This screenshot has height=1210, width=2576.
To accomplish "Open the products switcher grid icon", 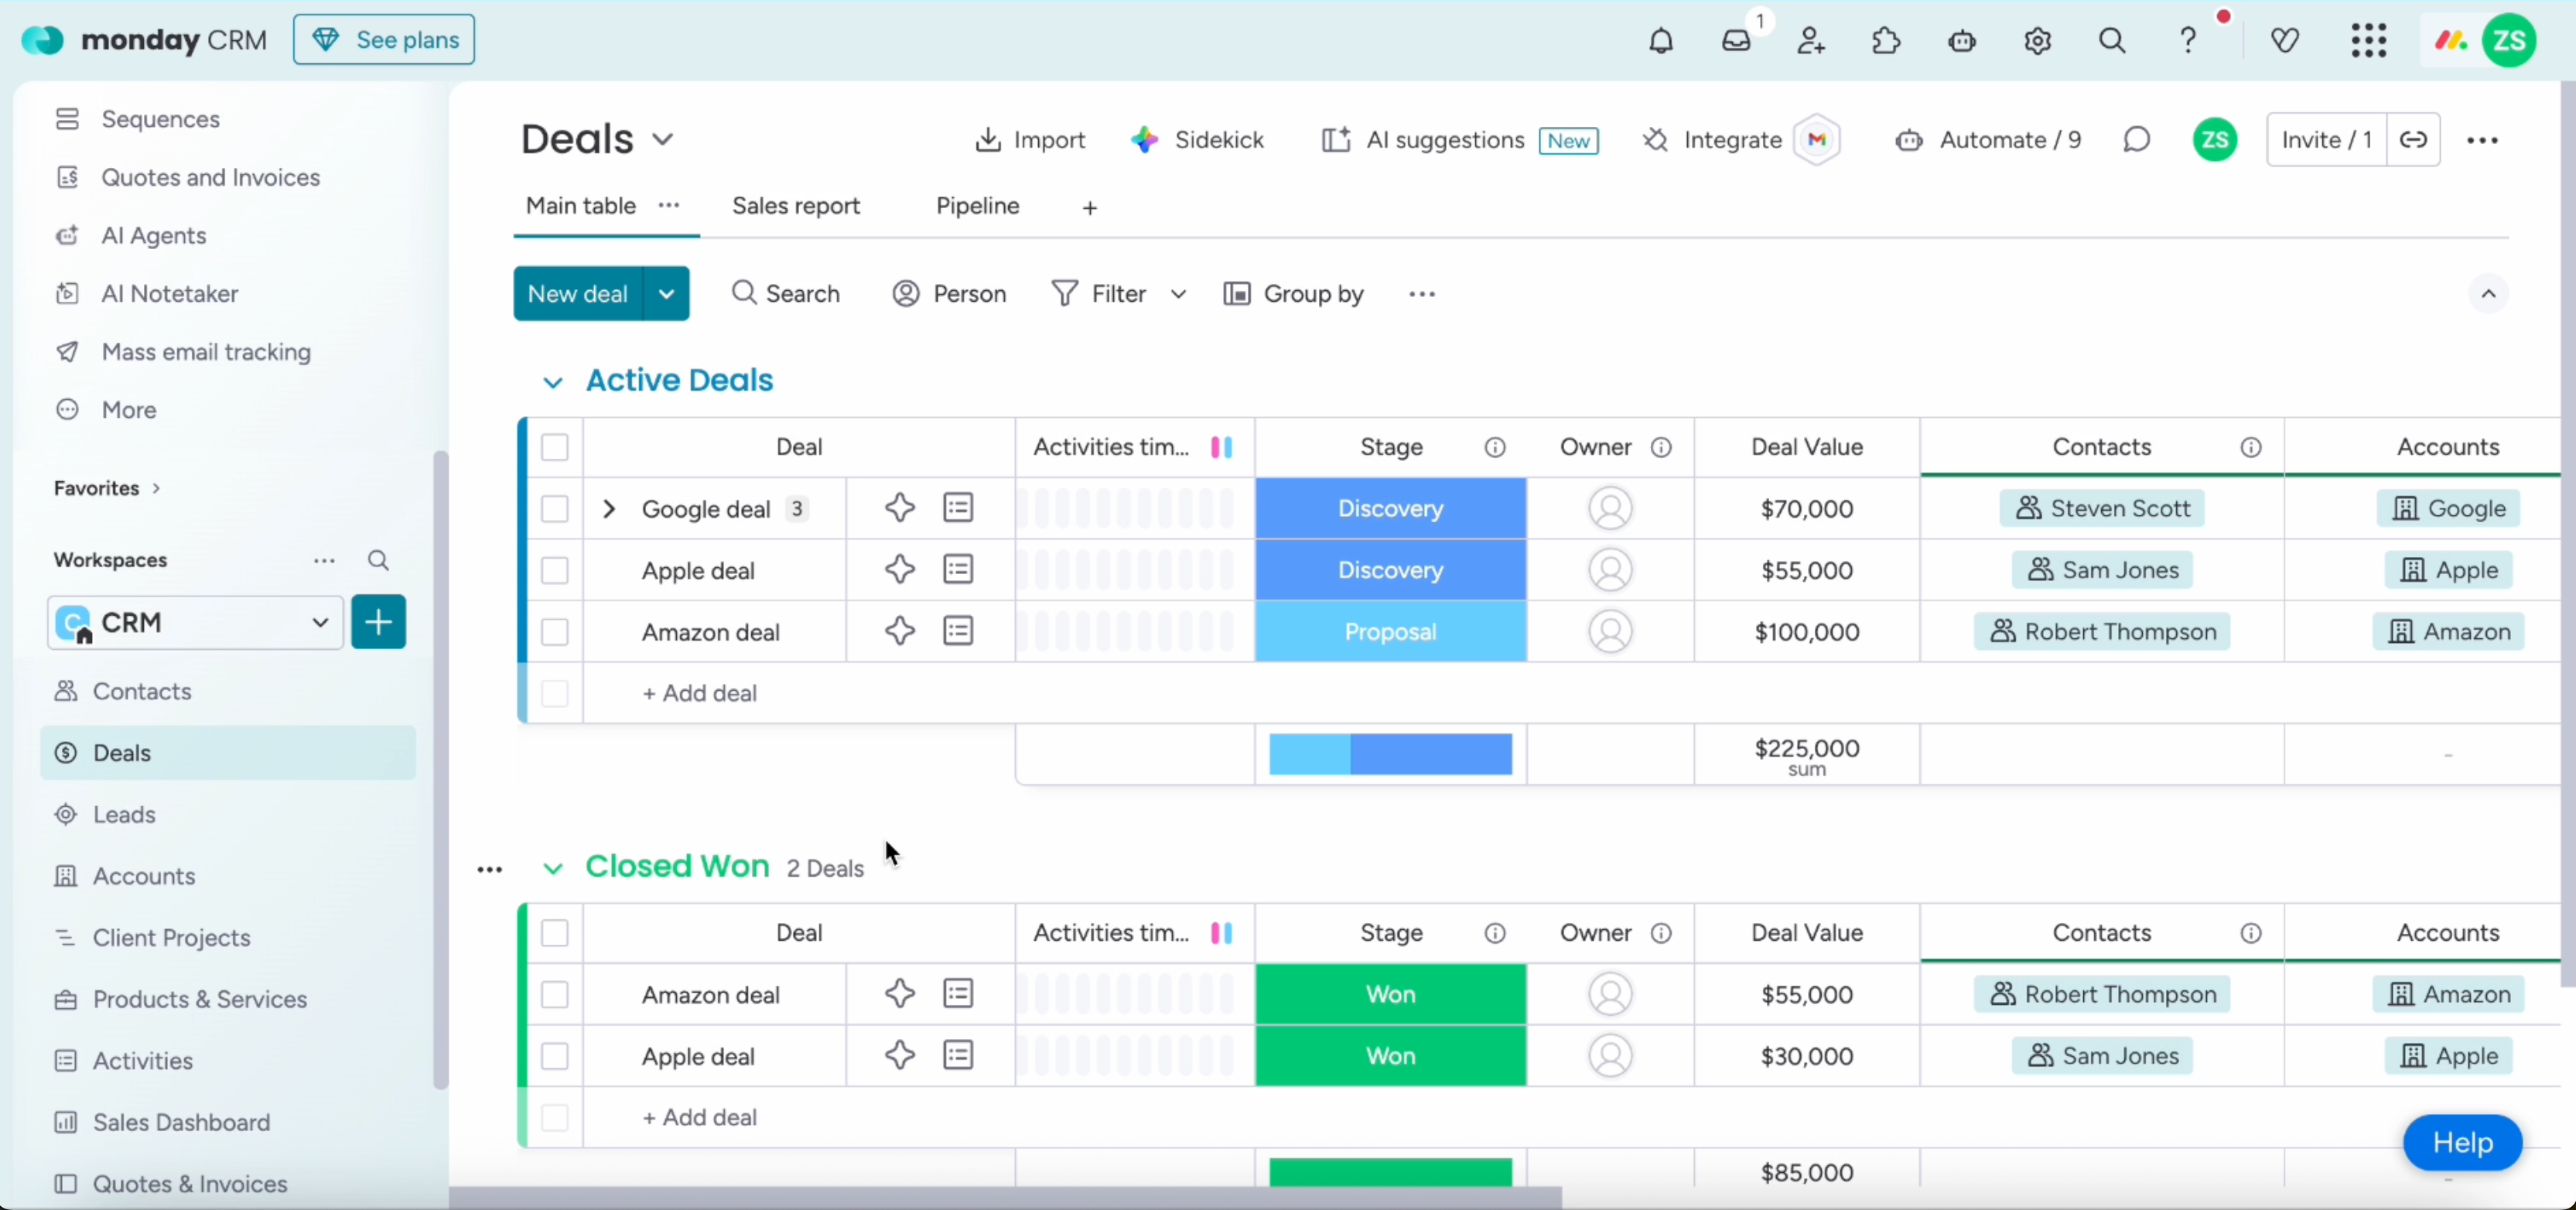I will pos(2369,41).
